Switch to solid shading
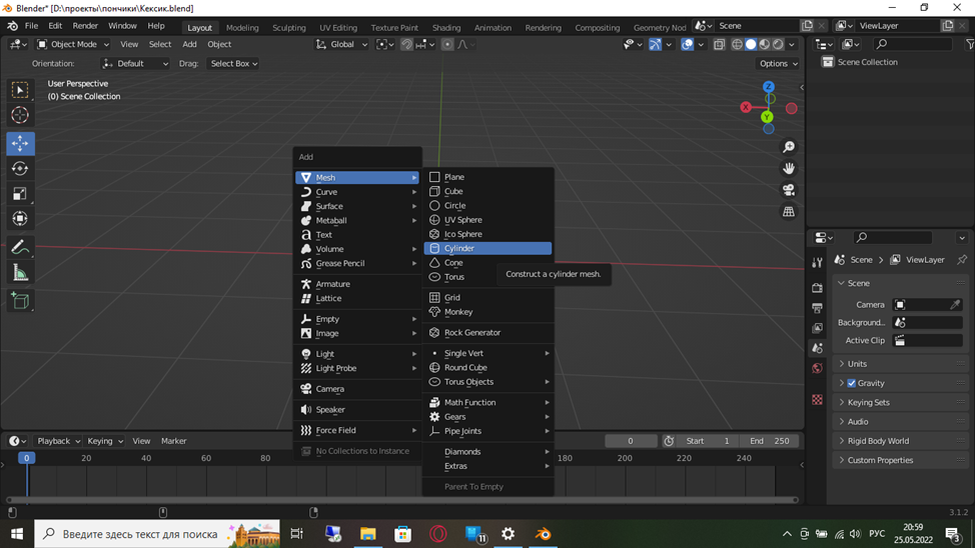The image size is (975, 548). click(x=751, y=44)
